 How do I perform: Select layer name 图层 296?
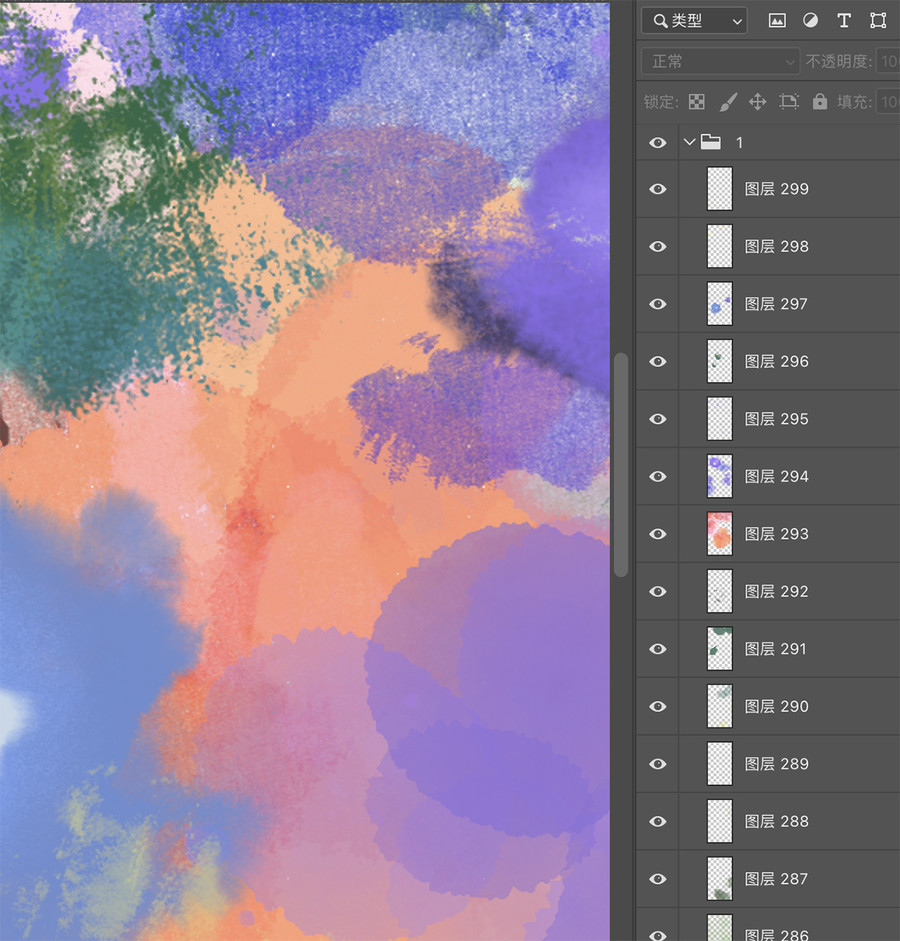(776, 361)
